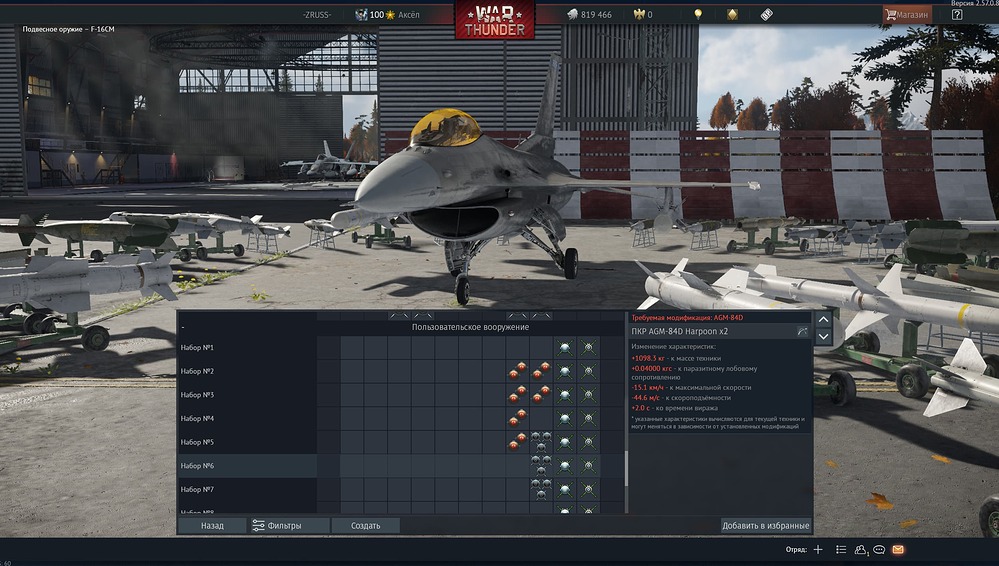The width and height of the screenshot is (999, 566).
Task: Select highlighted preset Набор №6
Action: (x=247, y=466)
